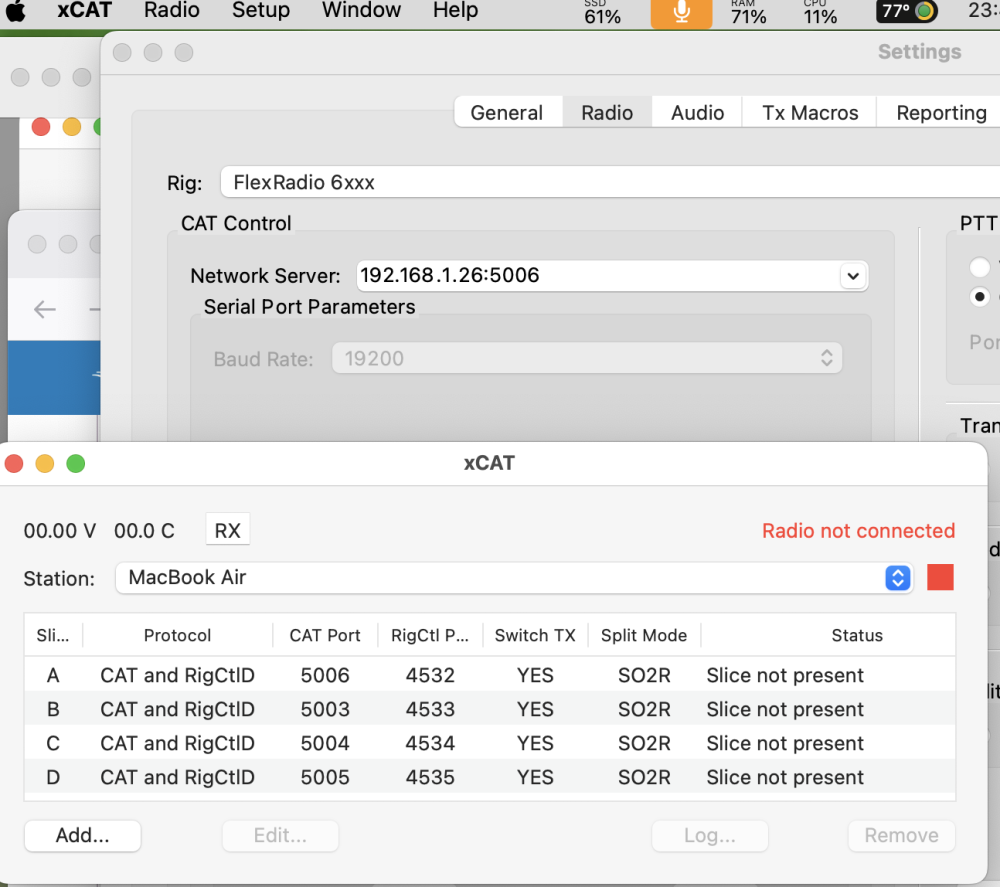The height and width of the screenshot is (887, 1000).
Task: Click the back arrow in the background window
Action: click(x=45, y=309)
